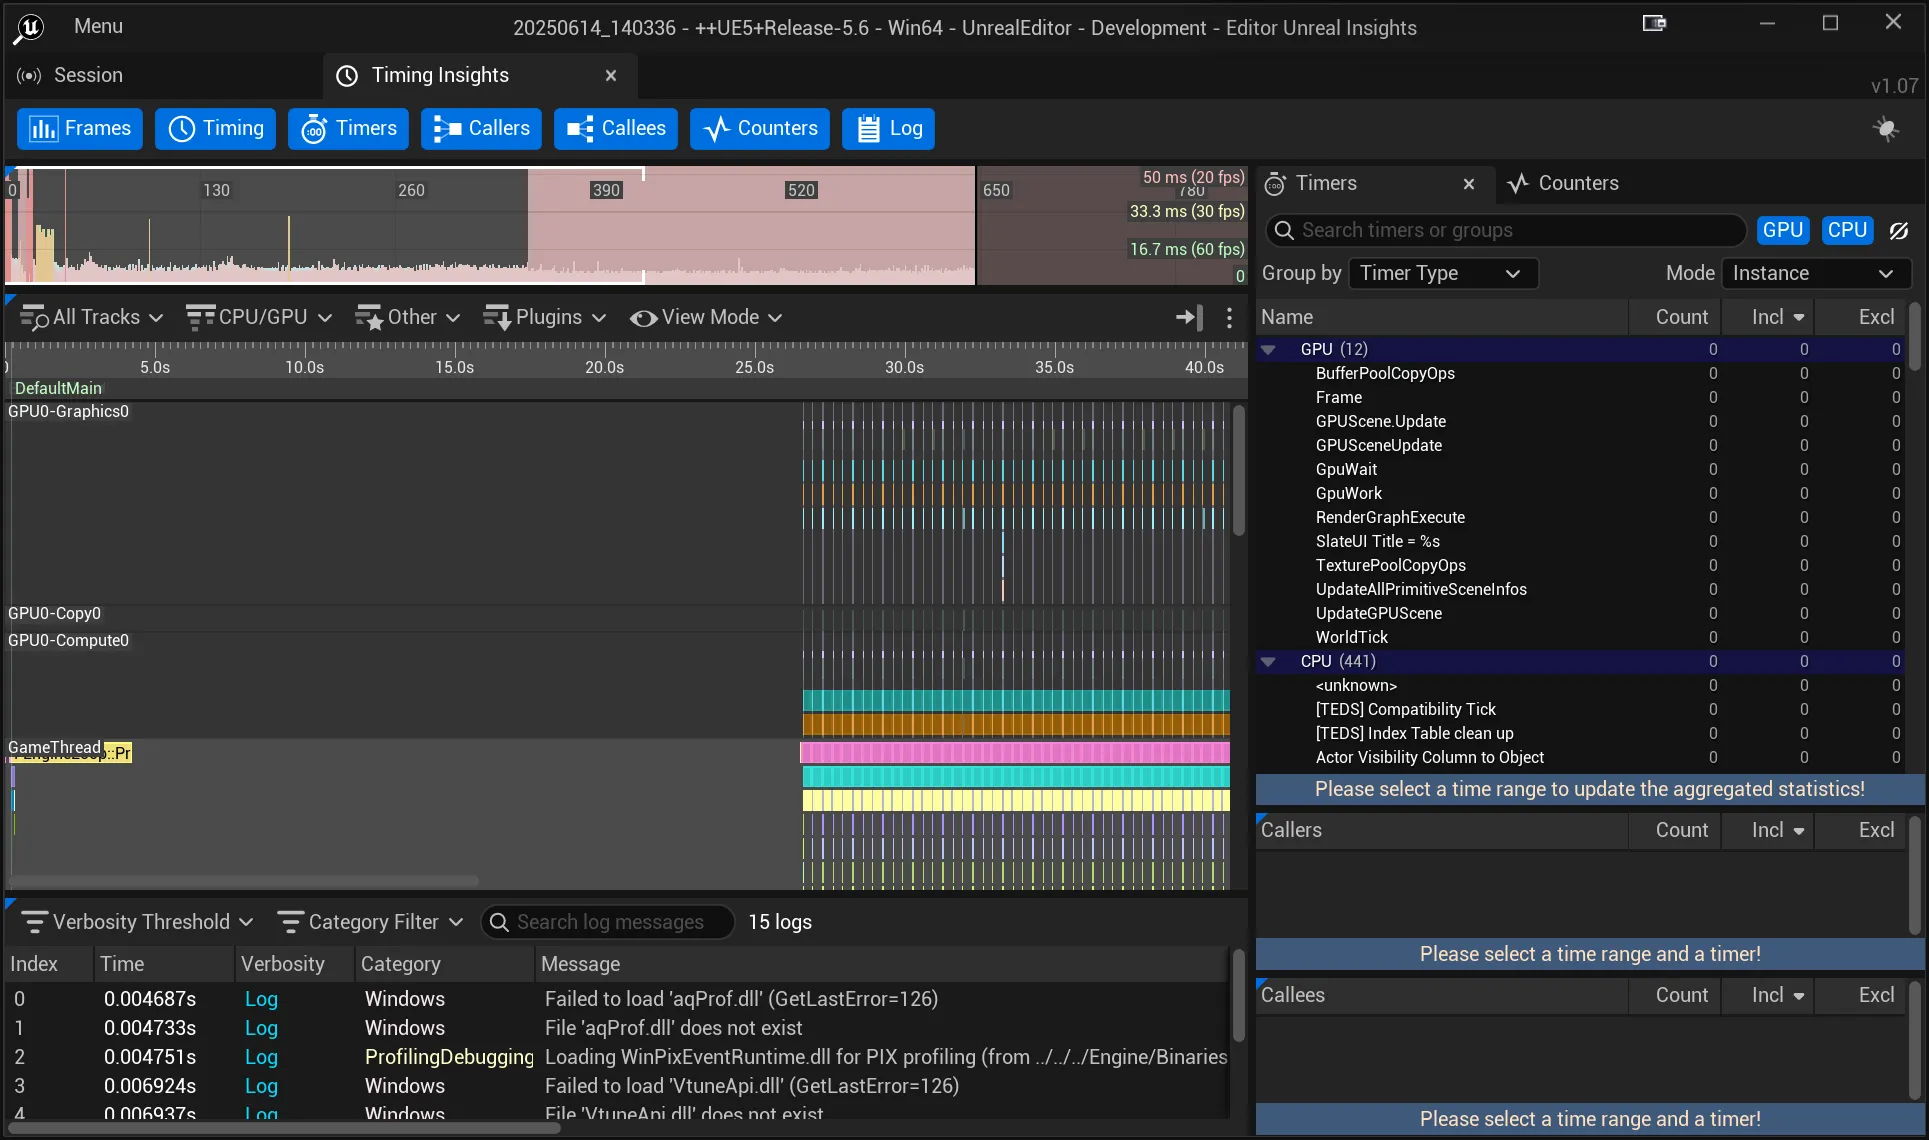
Task: Switch to the Counters tab in right panel
Action: pyautogui.click(x=1562, y=184)
